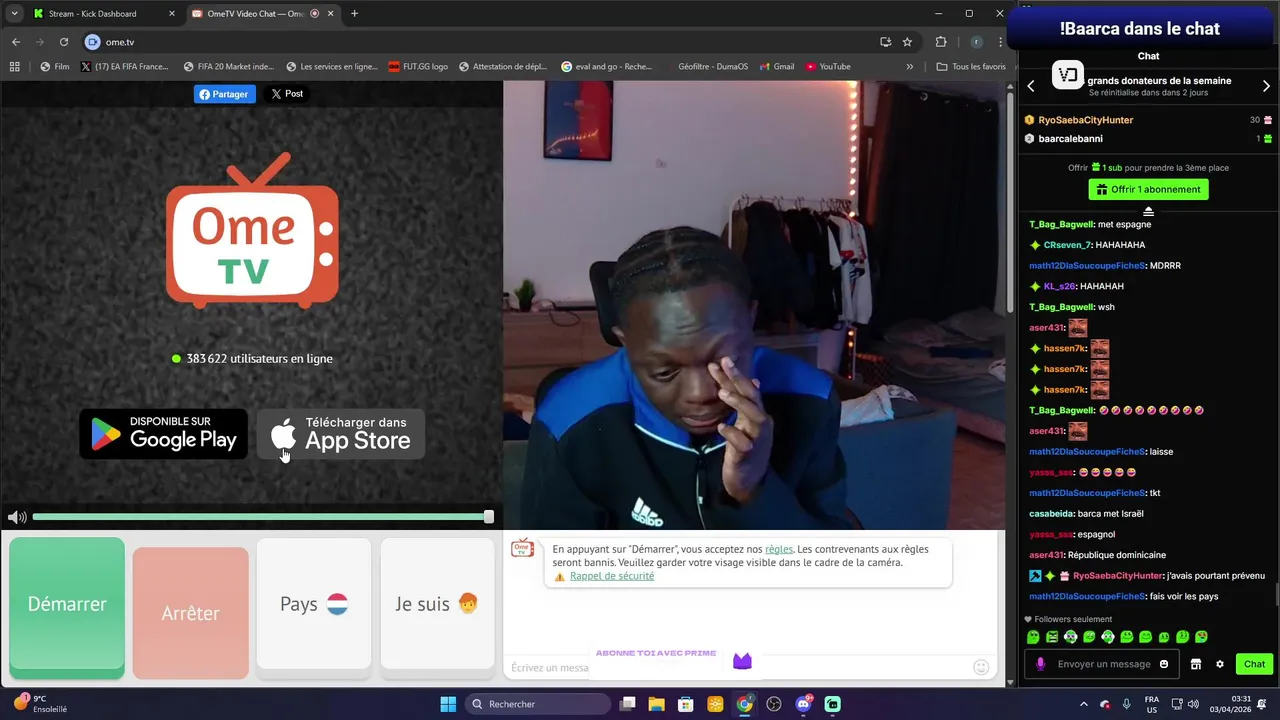Open the Kick chat emote picker
Viewport: 1280px width, 720px height.
(1164, 664)
